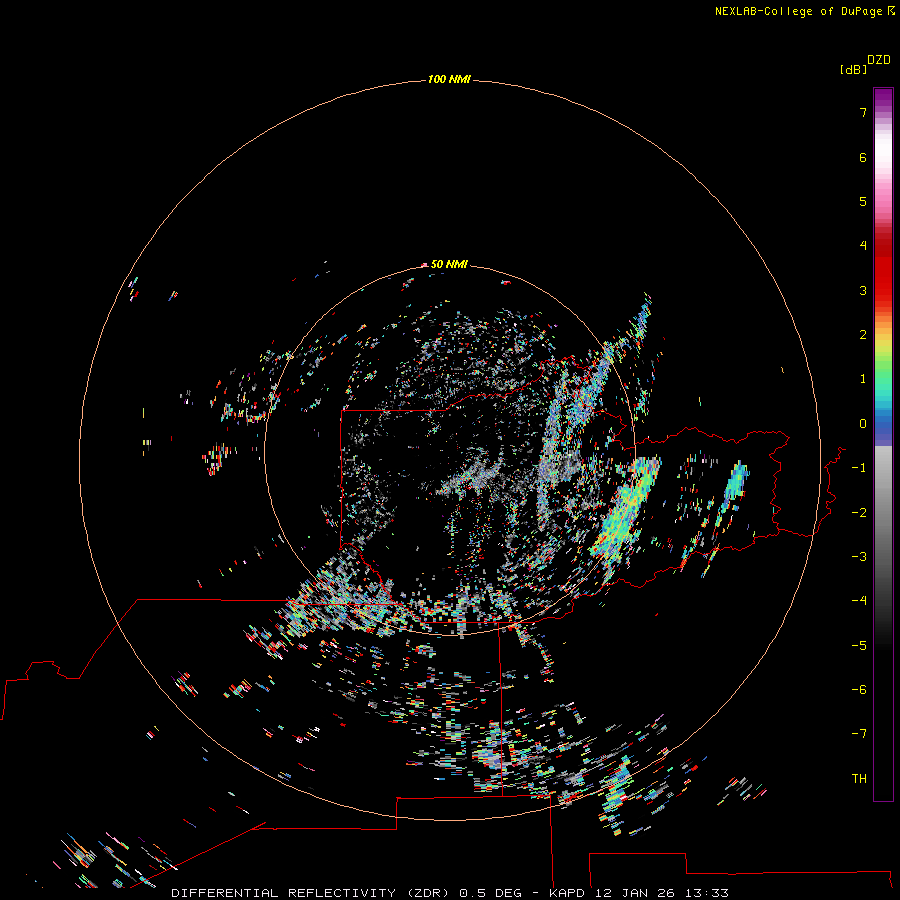The image size is (900, 900).
Task: Click the 50 NMI range ring label
Action: tap(449, 264)
